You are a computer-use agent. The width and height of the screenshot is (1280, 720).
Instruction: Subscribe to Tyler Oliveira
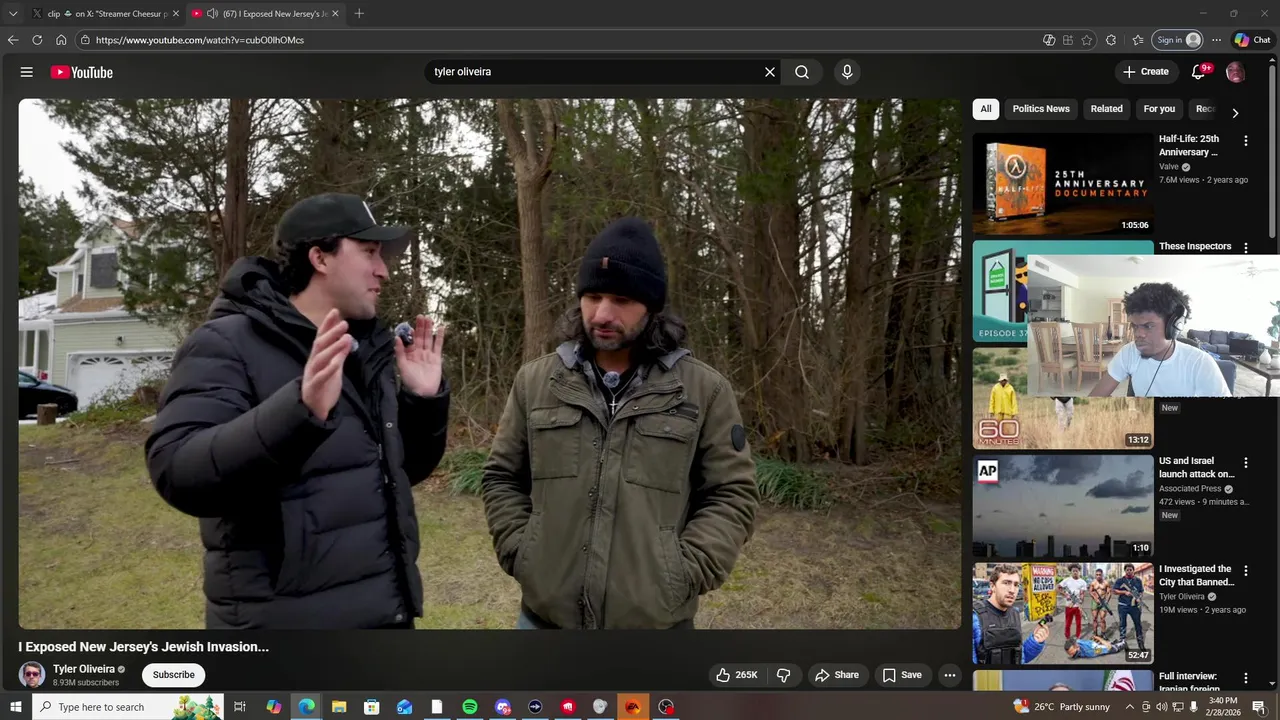174,675
